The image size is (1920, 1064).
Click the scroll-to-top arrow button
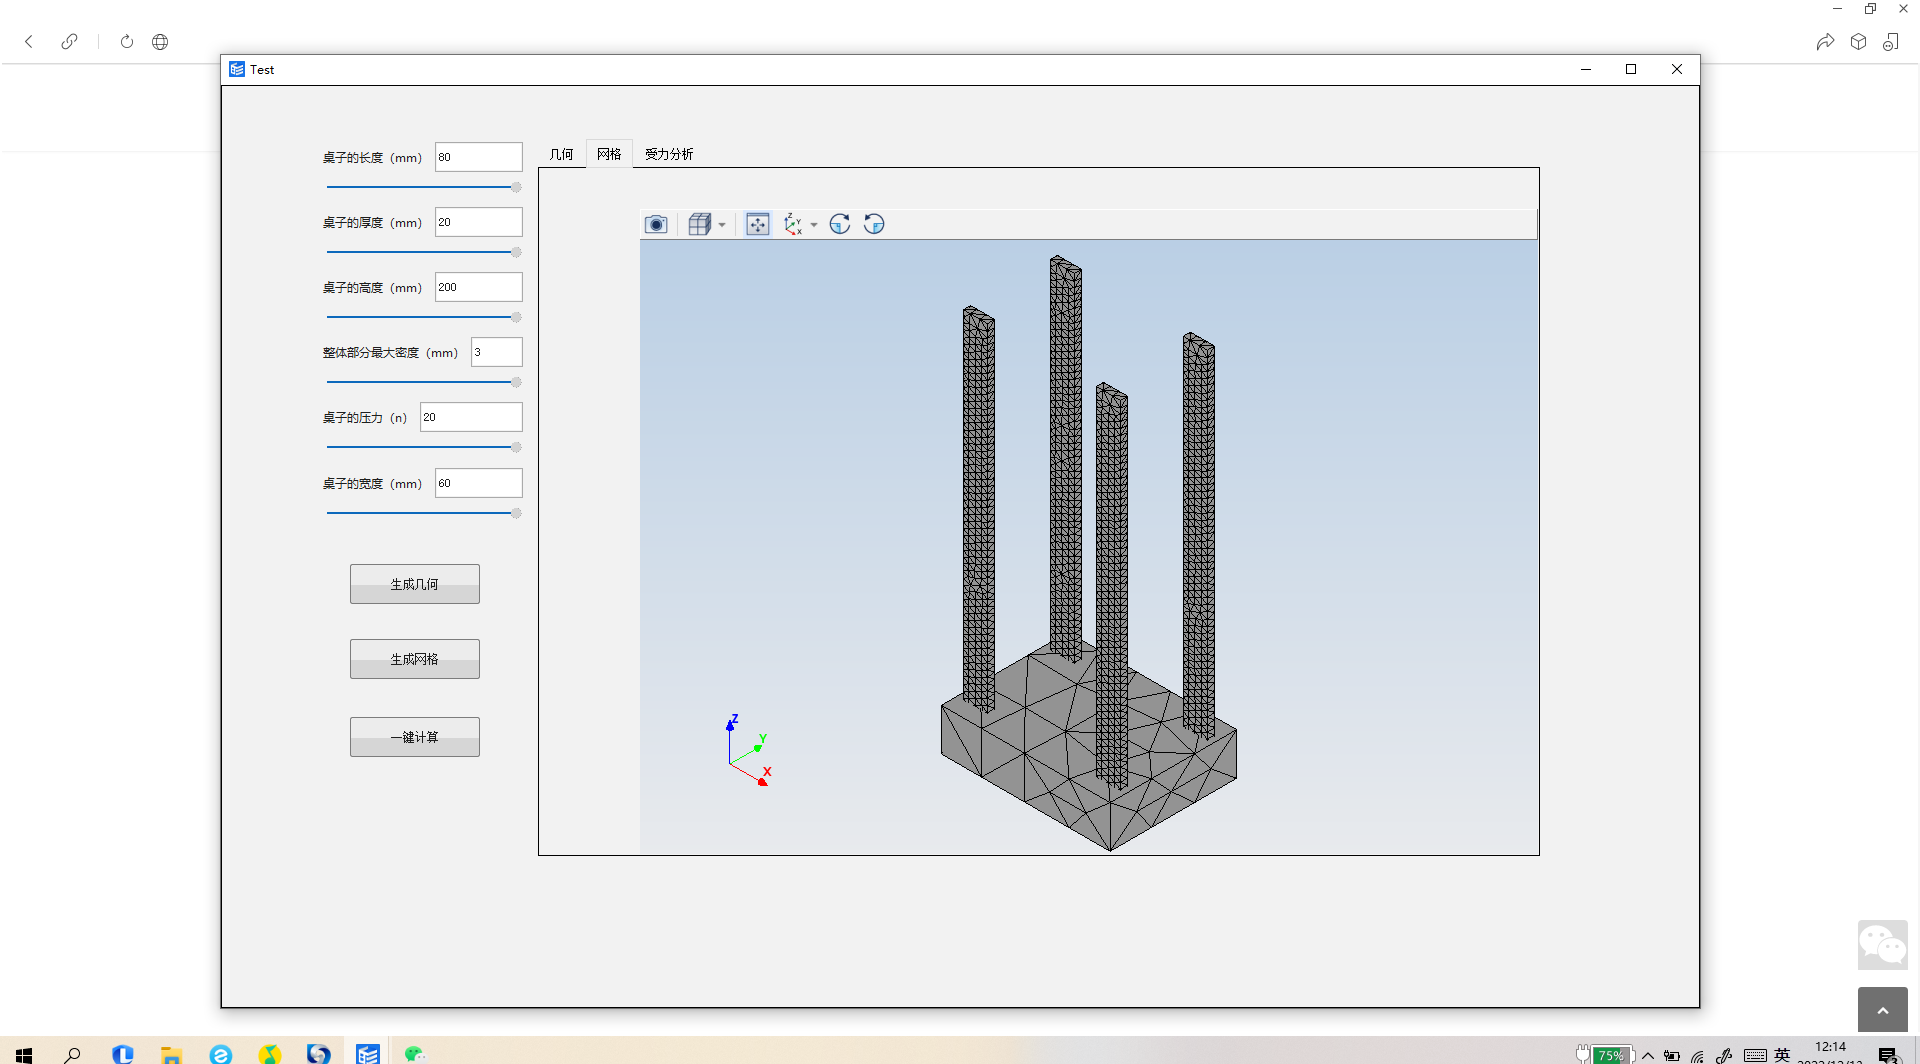[1883, 1010]
